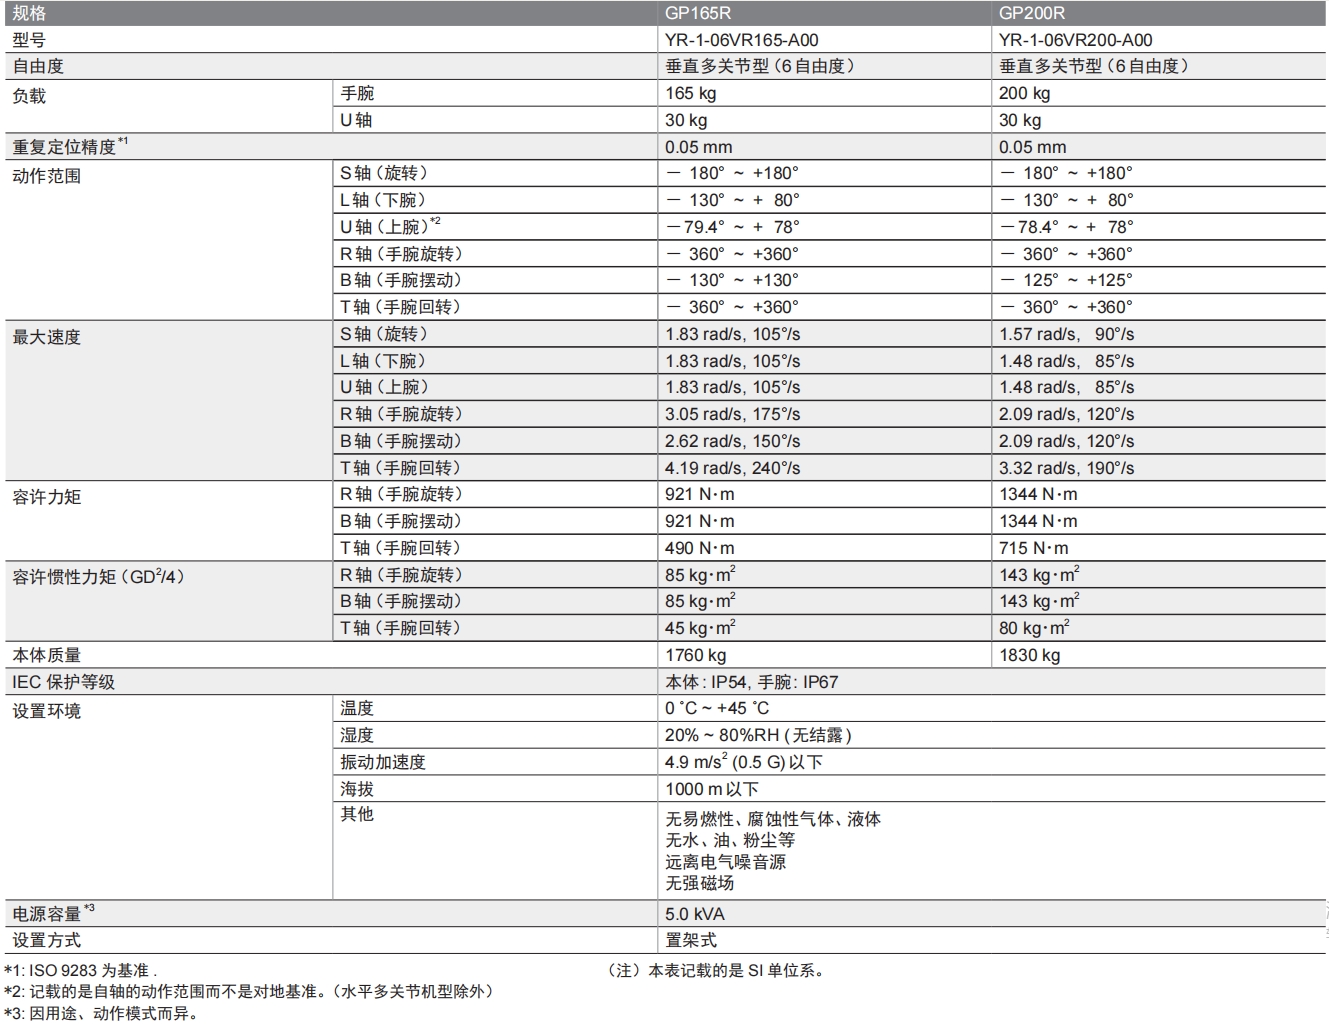Click the 重复定位精度 row label
This screenshot has width=1329, height=1026.
pos(65,146)
